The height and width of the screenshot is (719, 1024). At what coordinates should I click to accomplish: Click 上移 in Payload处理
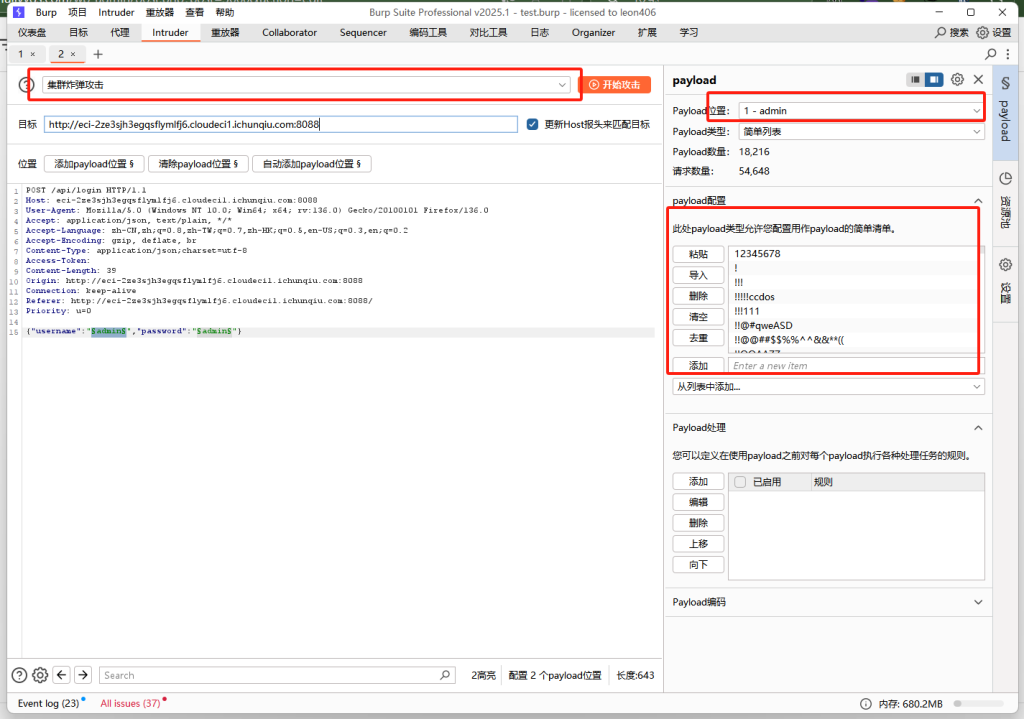tap(698, 543)
